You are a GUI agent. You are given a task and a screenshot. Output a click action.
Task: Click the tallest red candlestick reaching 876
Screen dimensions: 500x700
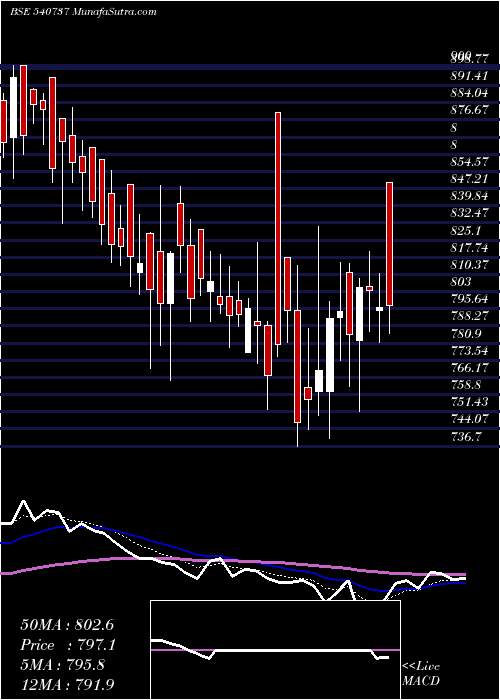pyautogui.click(x=278, y=228)
